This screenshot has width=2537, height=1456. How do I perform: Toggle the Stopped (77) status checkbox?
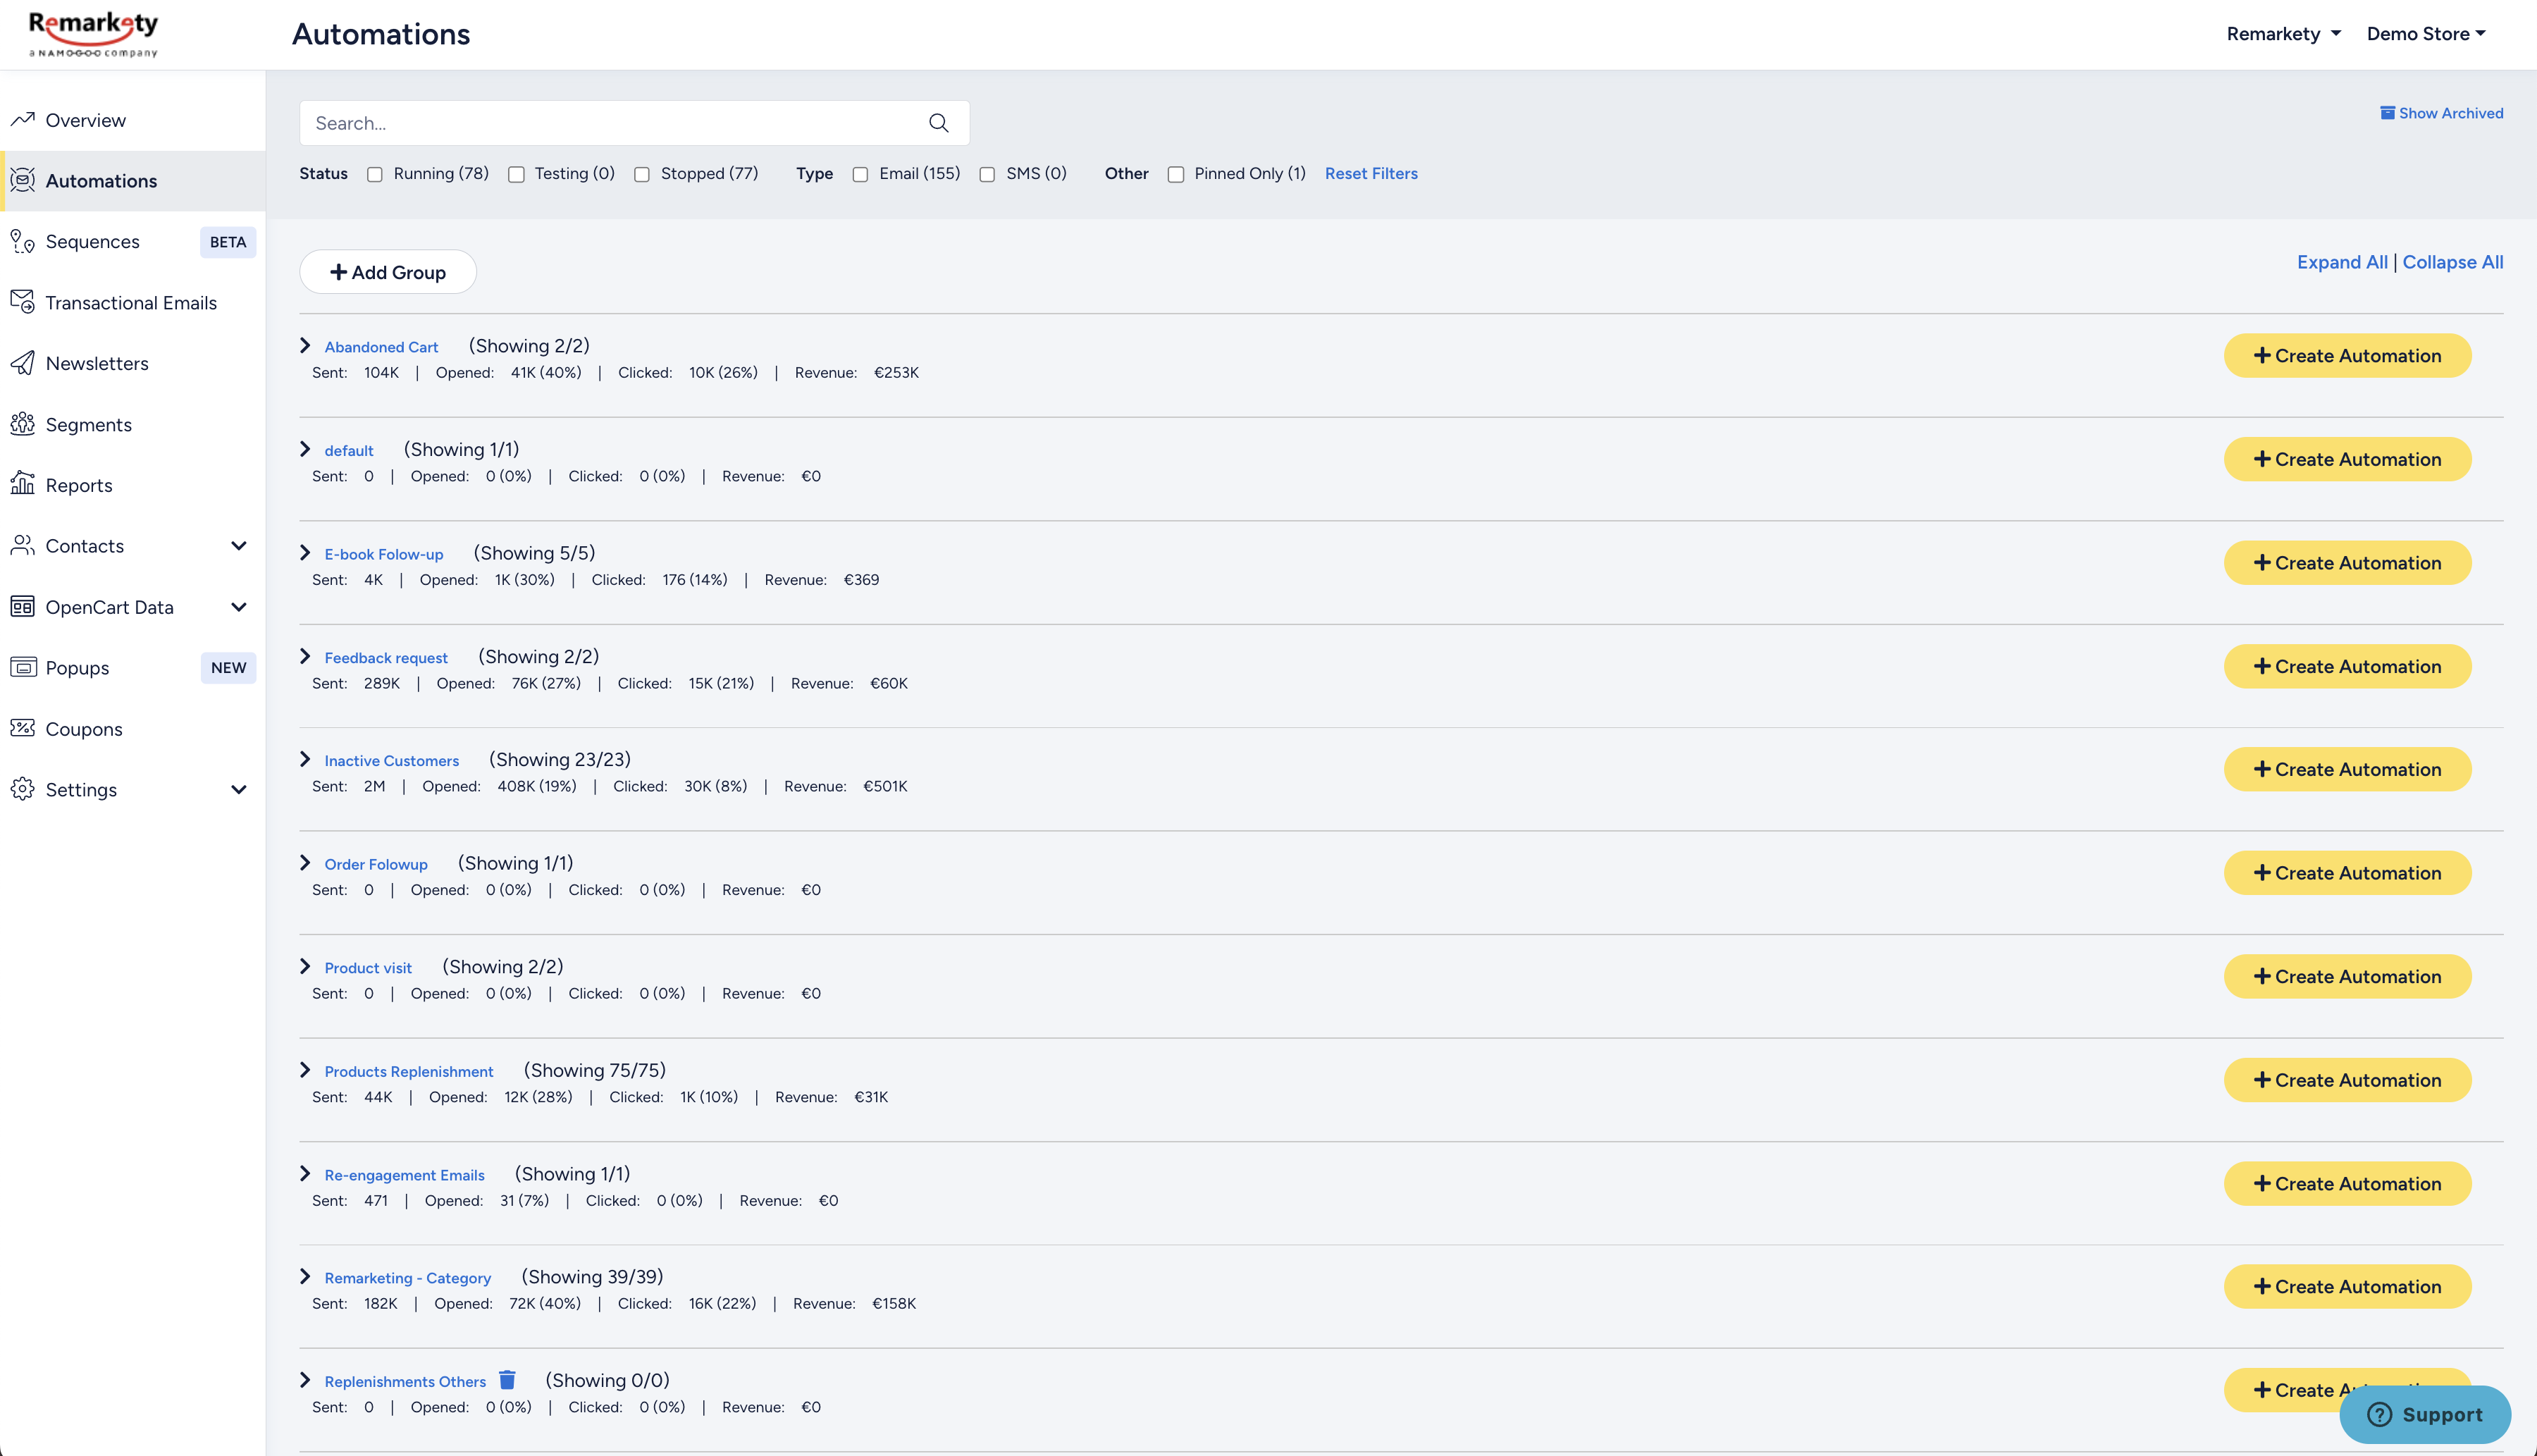642,174
